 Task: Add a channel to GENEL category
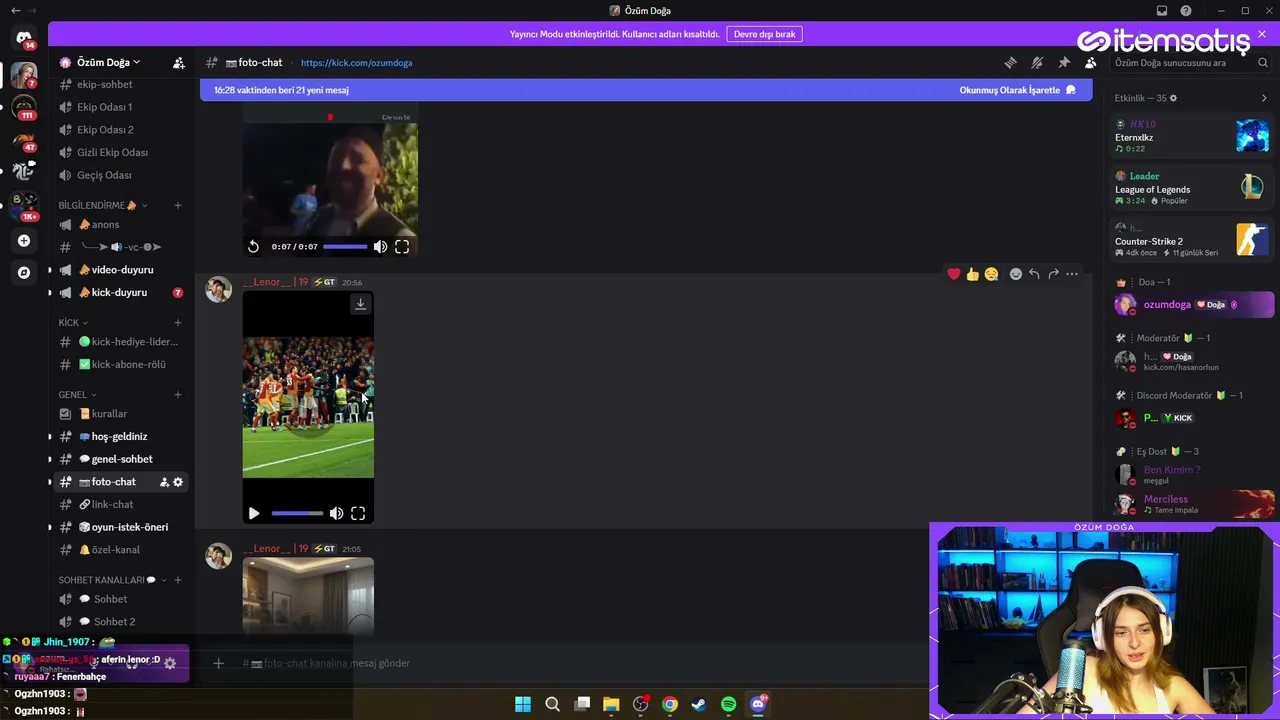click(x=178, y=395)
